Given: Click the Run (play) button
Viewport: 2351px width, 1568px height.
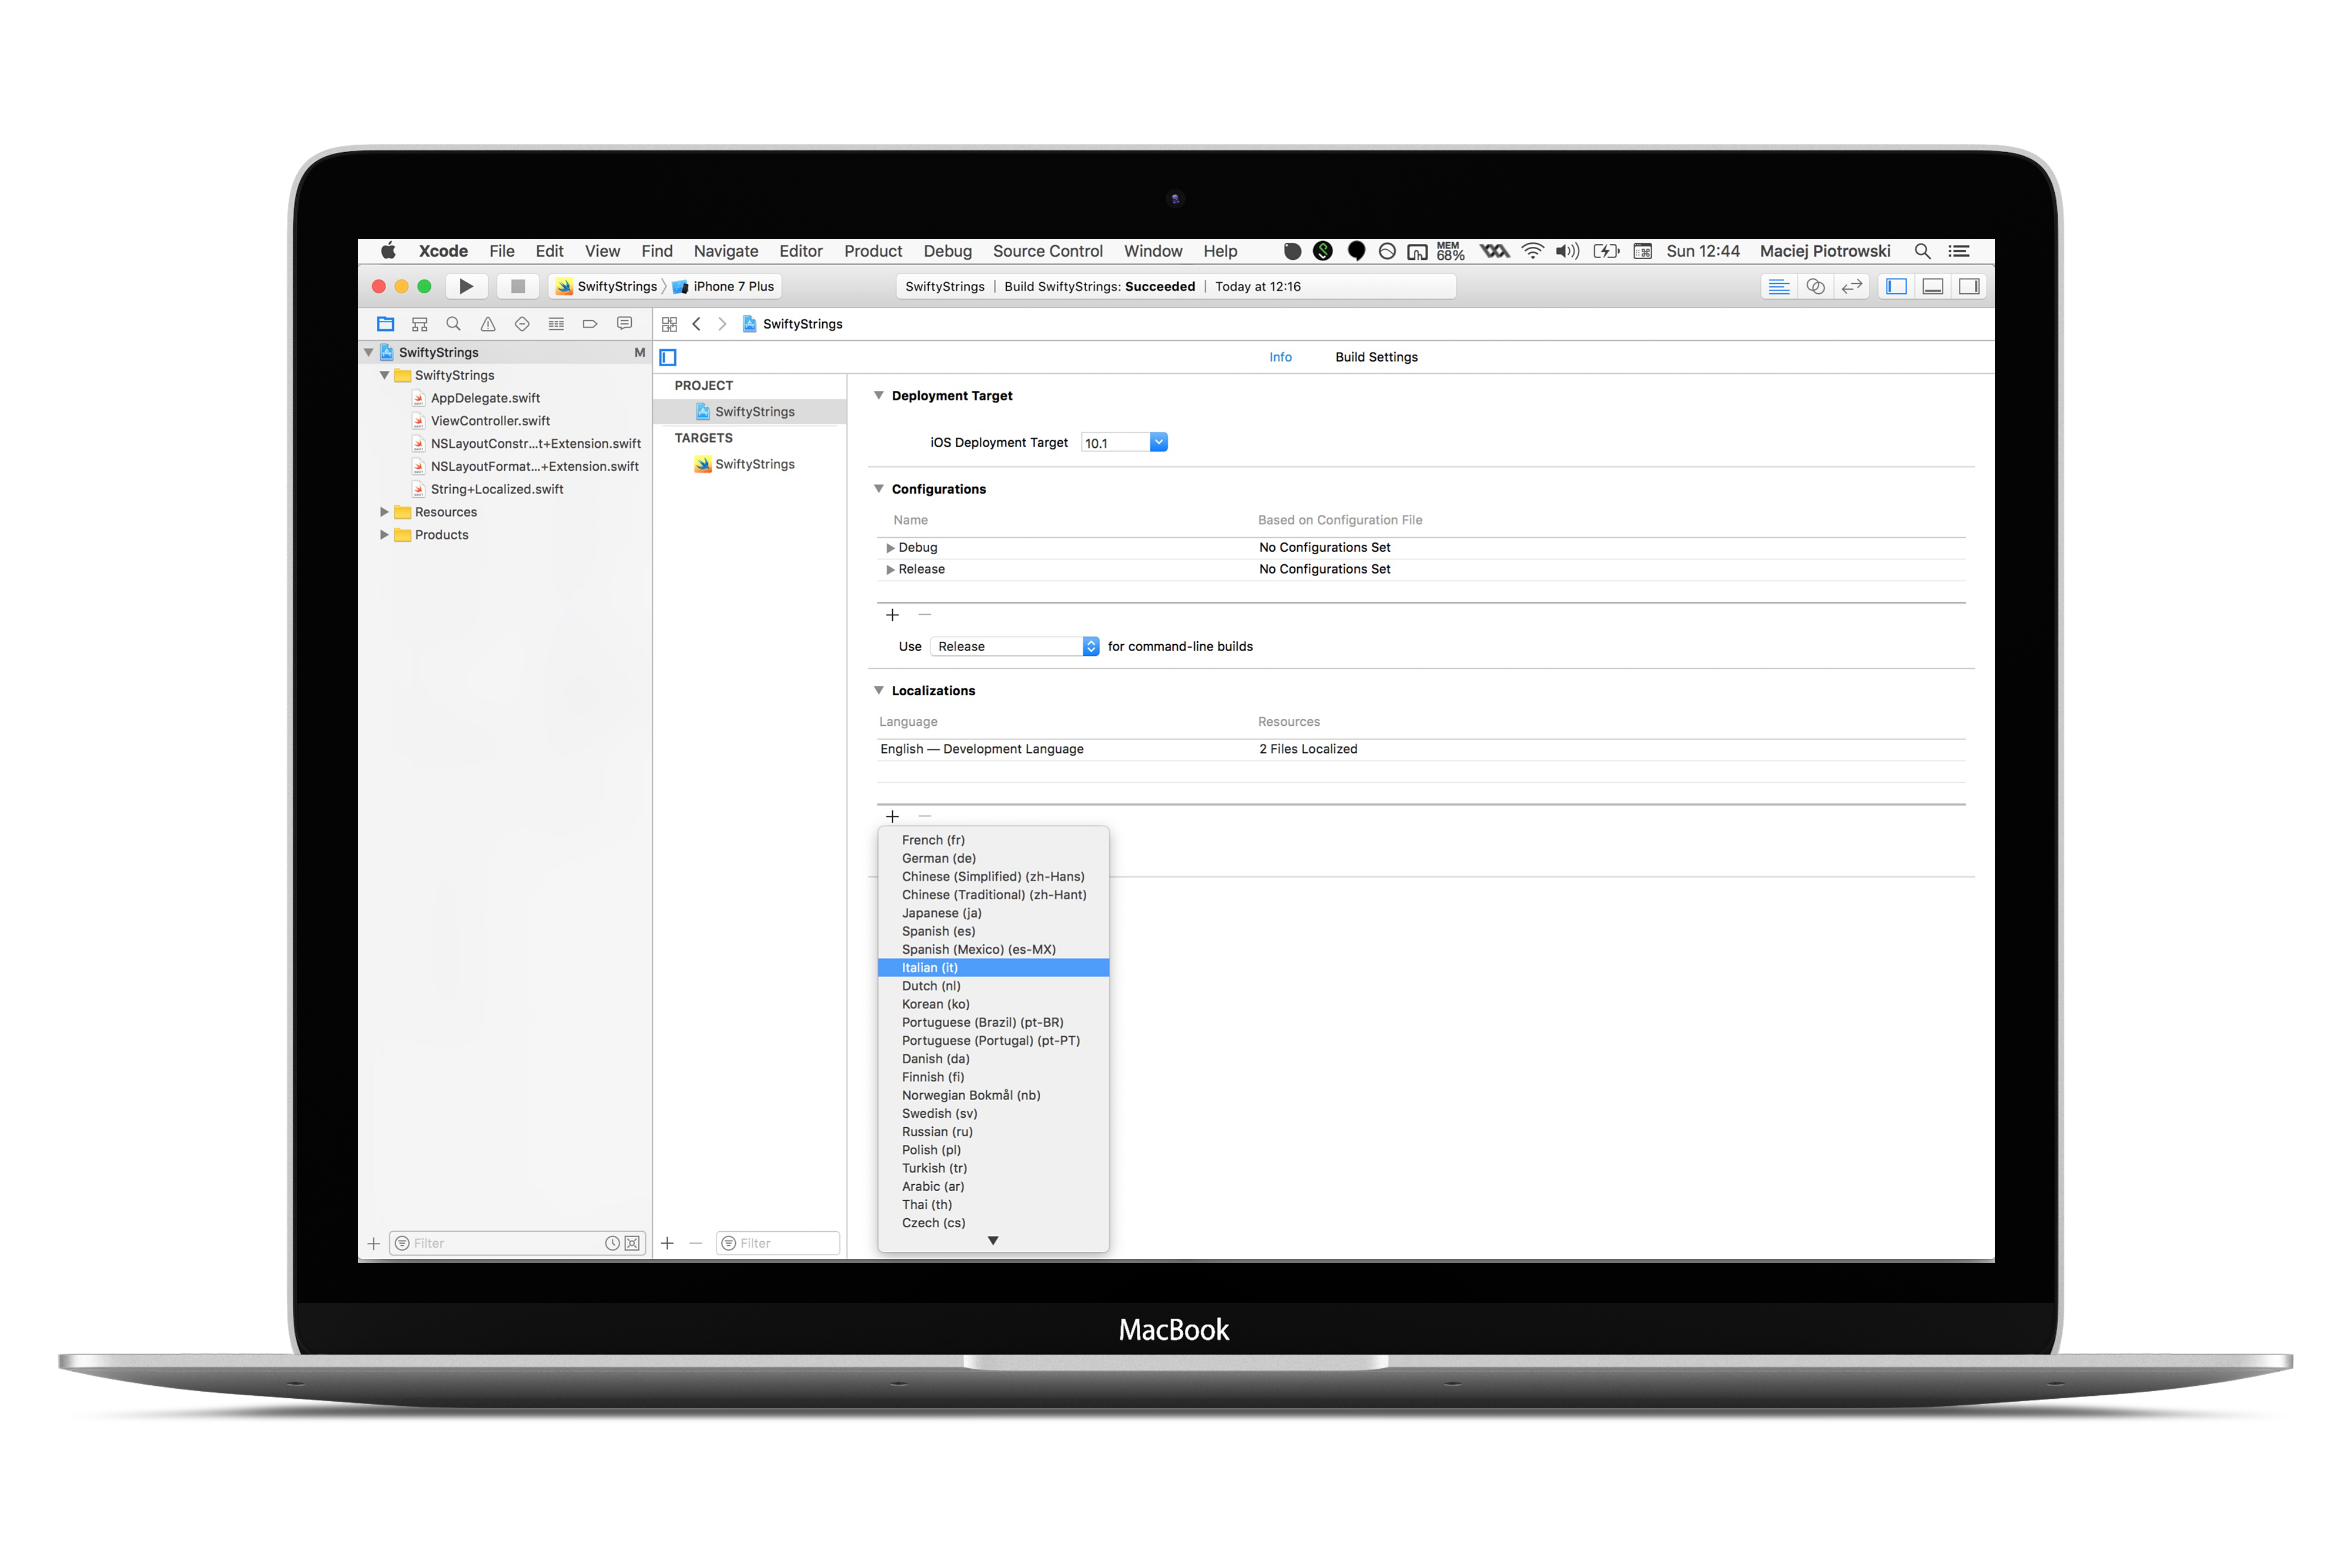Looking at the screenshot, I should click(x=466, y=286).
